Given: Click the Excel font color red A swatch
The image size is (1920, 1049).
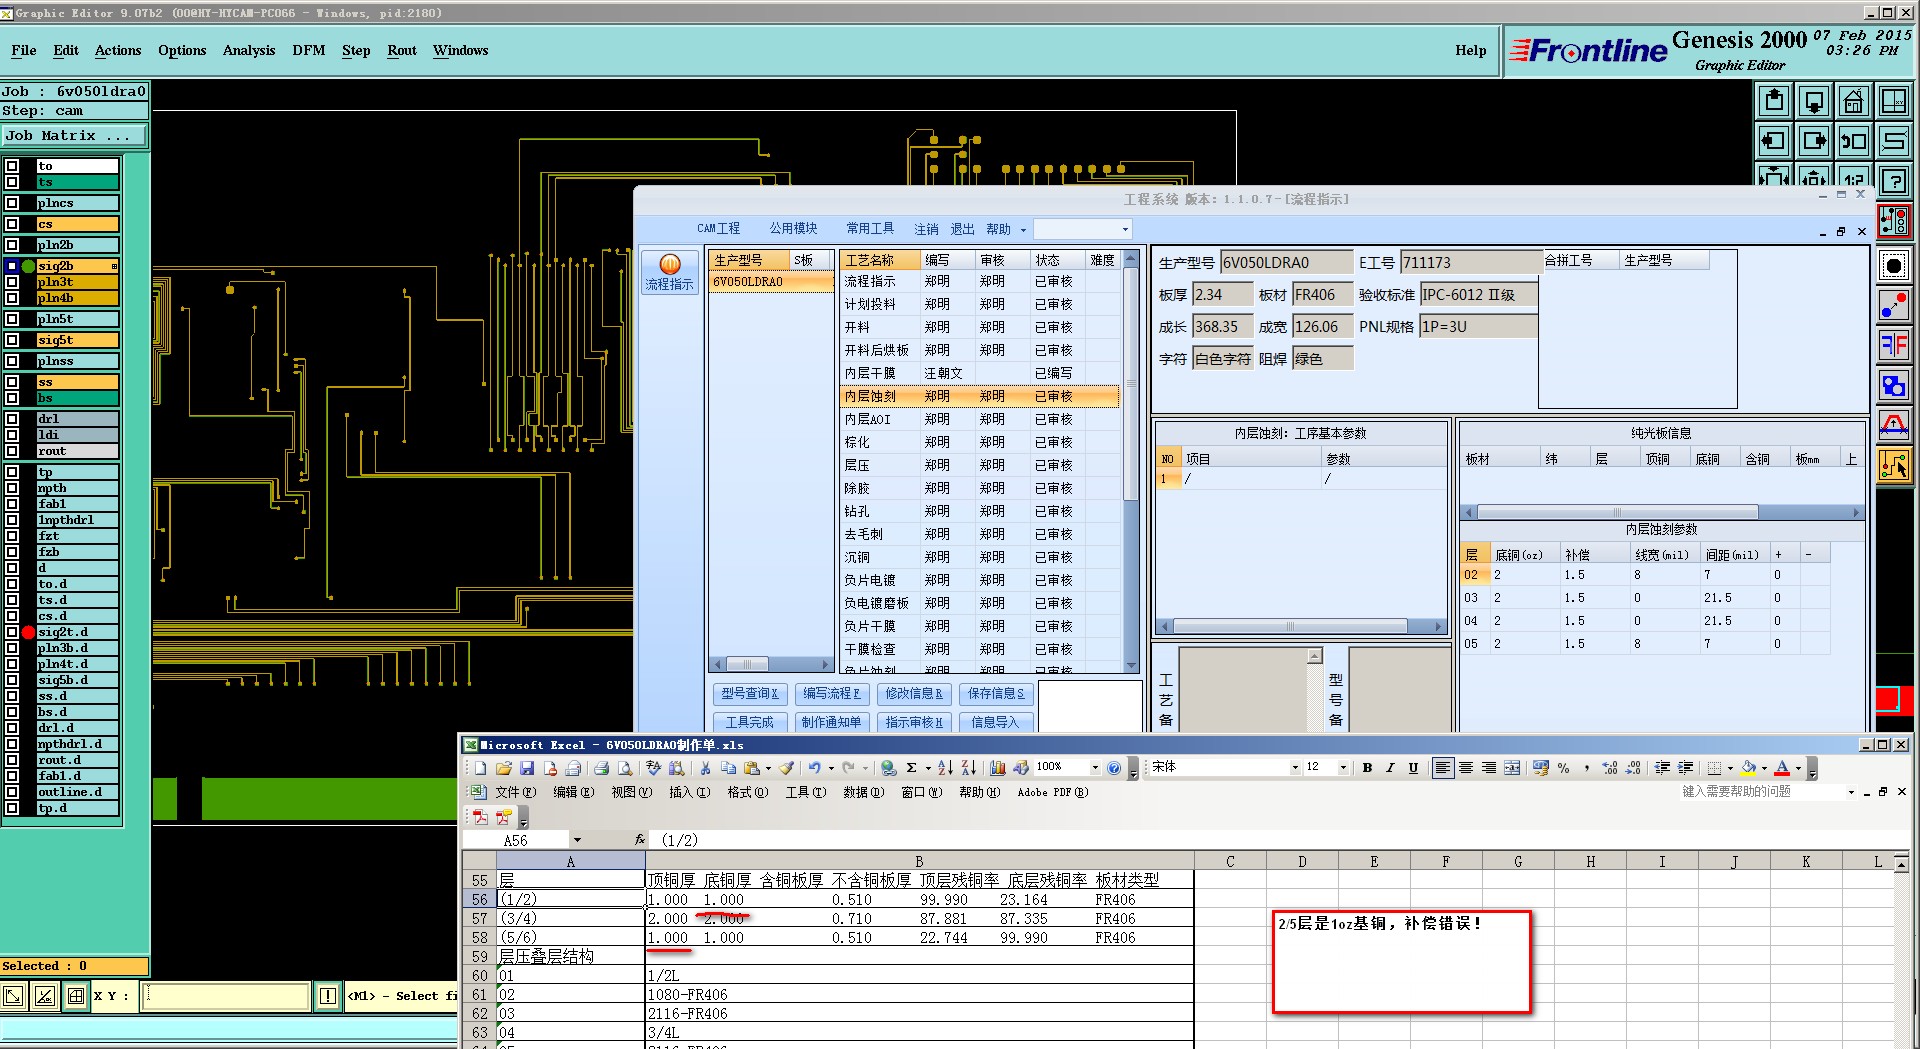Looking at the screenshot, I should [1782, 768].
